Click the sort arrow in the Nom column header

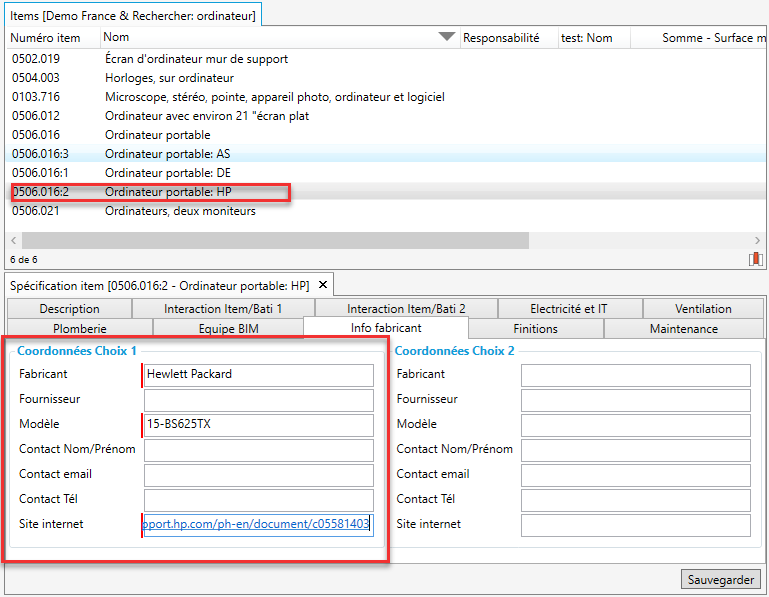446,38
